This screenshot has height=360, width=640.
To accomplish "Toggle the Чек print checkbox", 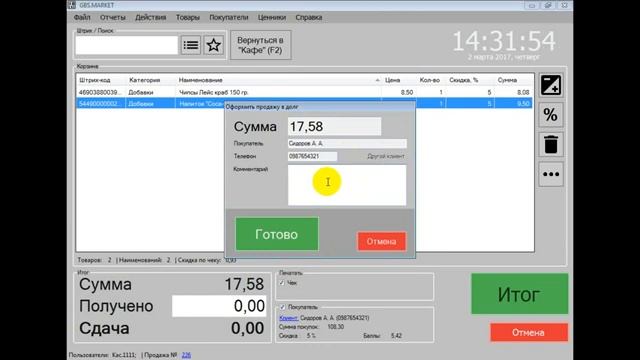I will coord(282,282).
